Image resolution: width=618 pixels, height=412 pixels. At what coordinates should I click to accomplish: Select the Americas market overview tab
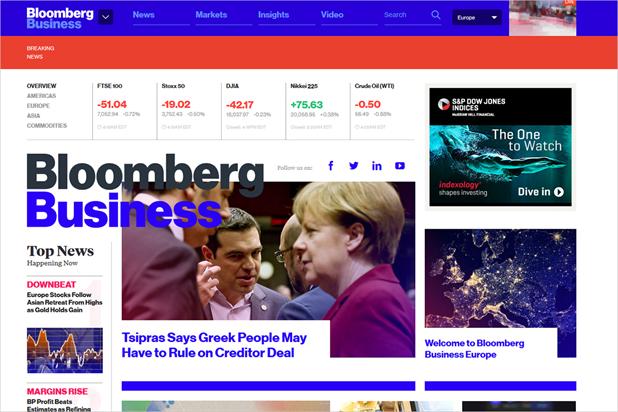(41, 96)
